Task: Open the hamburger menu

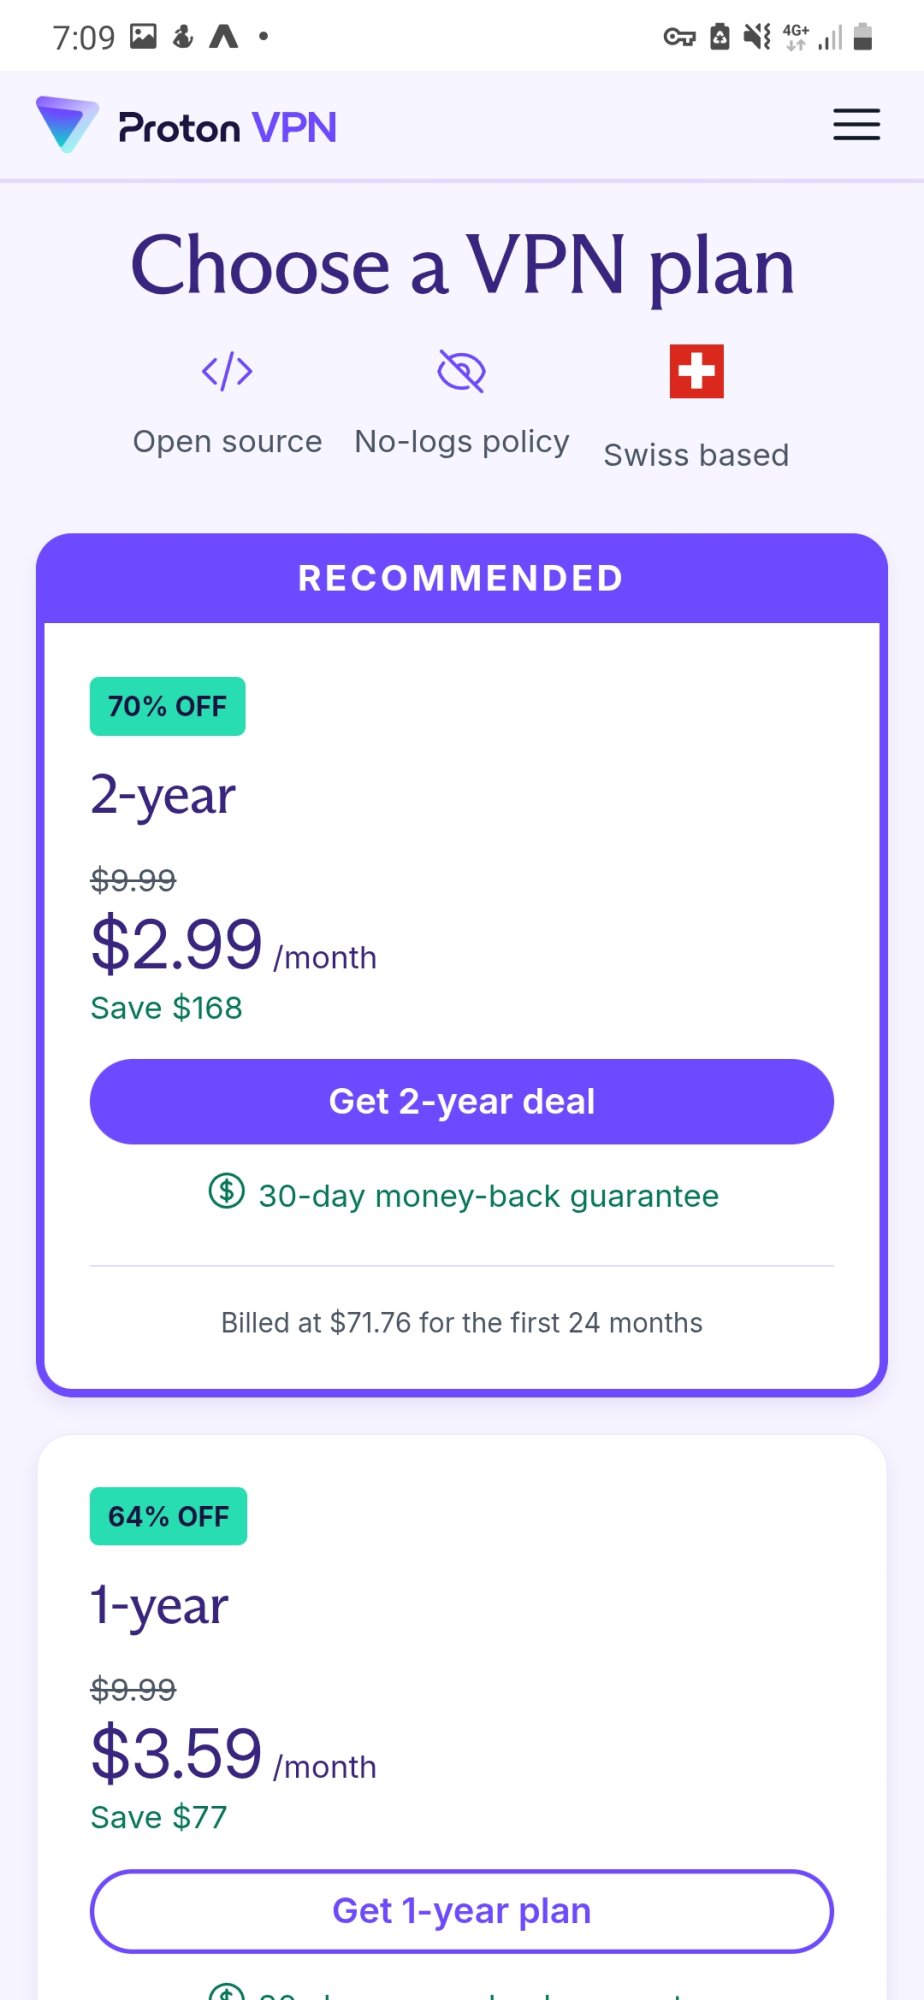Action: click(x=856, y=125)
